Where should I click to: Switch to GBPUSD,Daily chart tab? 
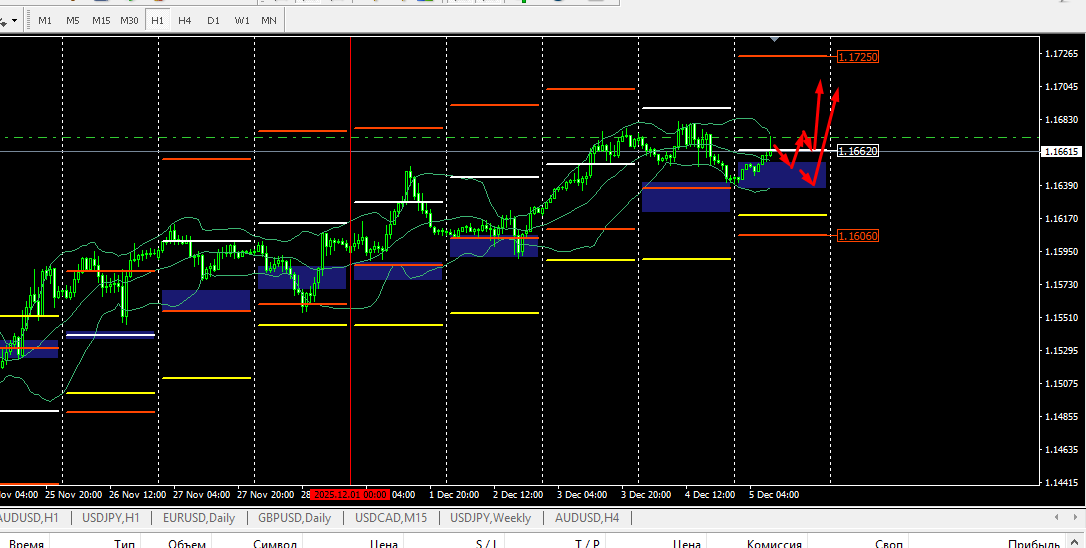coord(294,518)
